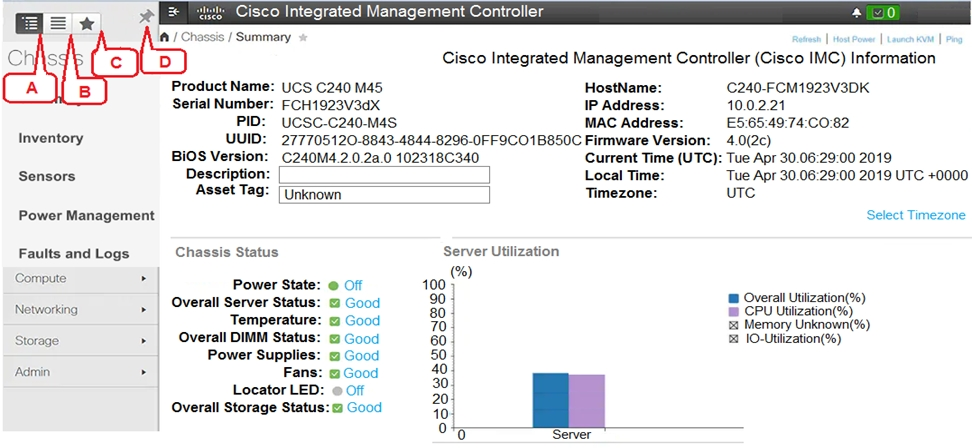Add Summary page to favorites star
This screenshot has height=448, width=972.
303,37
